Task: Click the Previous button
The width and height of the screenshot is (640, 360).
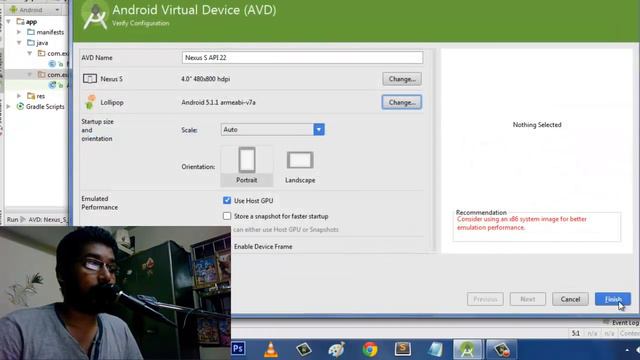Action: (485, 299)
